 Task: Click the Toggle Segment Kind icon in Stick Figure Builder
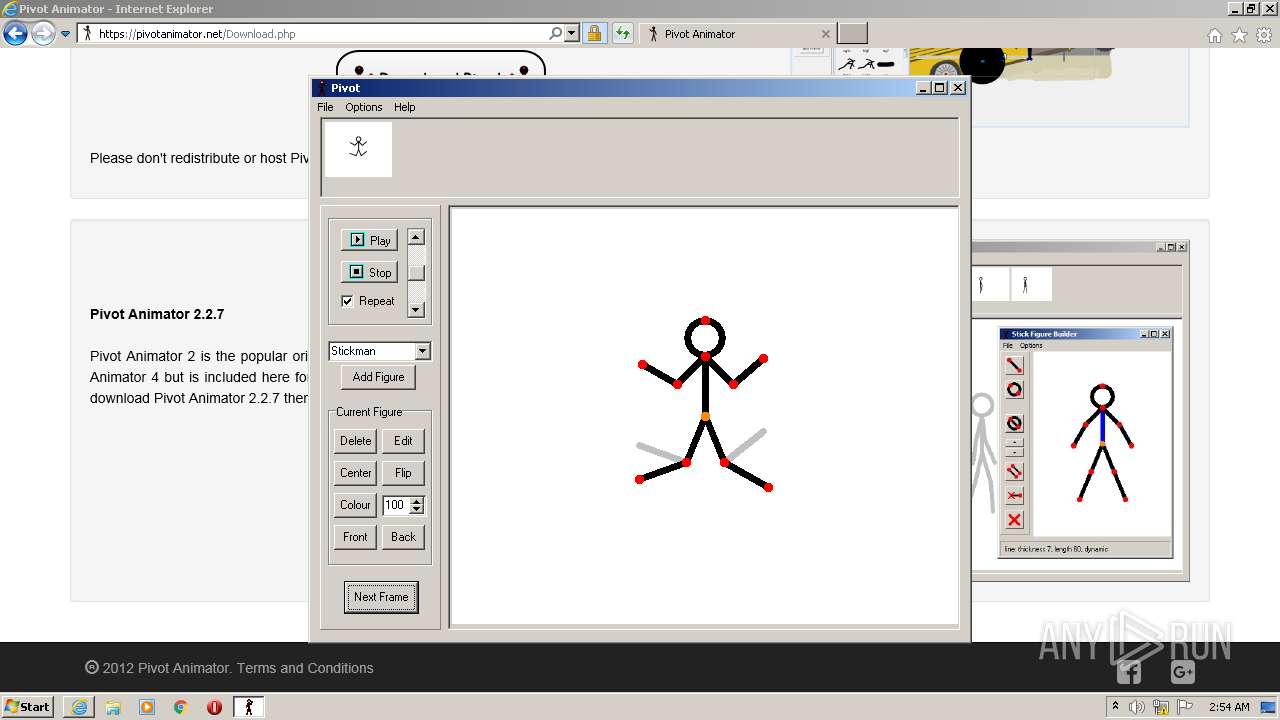tap(1014, 423)
